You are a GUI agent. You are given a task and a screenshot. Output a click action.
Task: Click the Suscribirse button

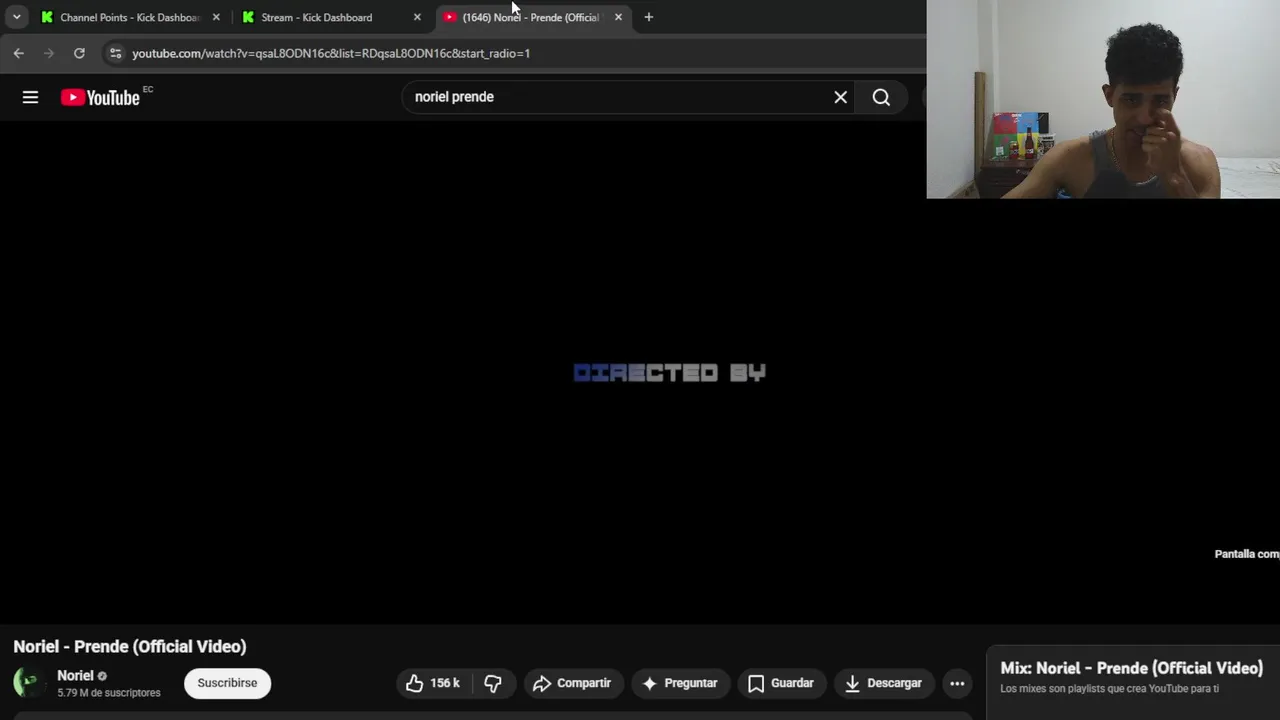coord(227,683)
